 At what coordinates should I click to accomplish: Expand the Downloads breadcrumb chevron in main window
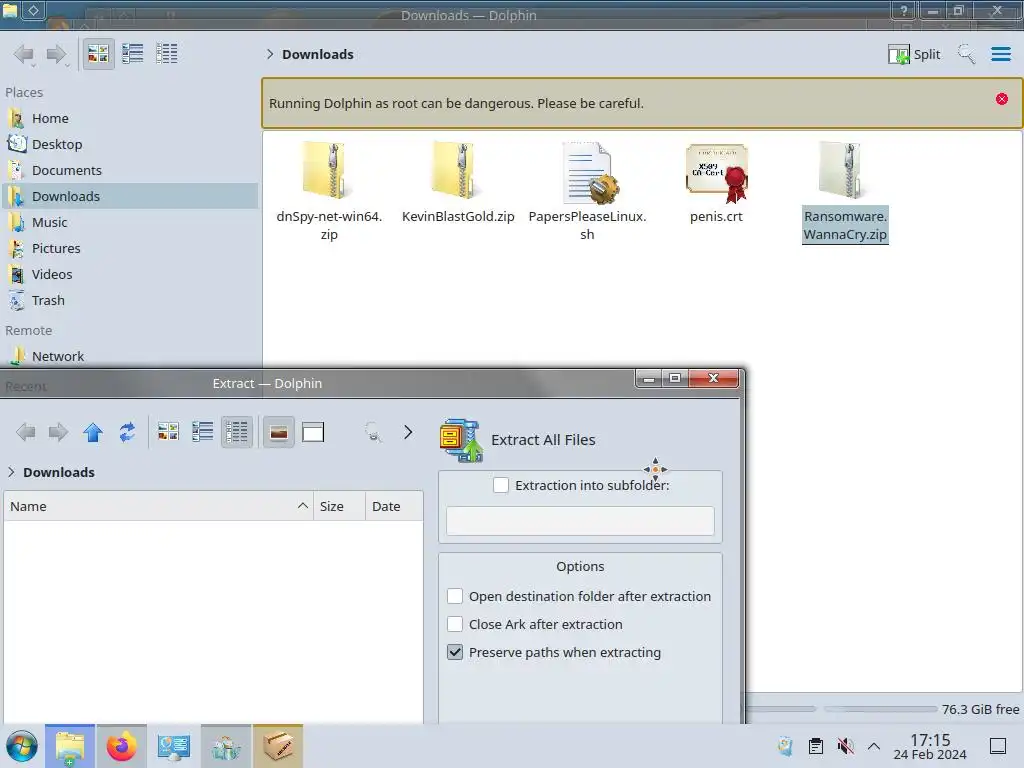pyautogui.click(x=270, y=54)
